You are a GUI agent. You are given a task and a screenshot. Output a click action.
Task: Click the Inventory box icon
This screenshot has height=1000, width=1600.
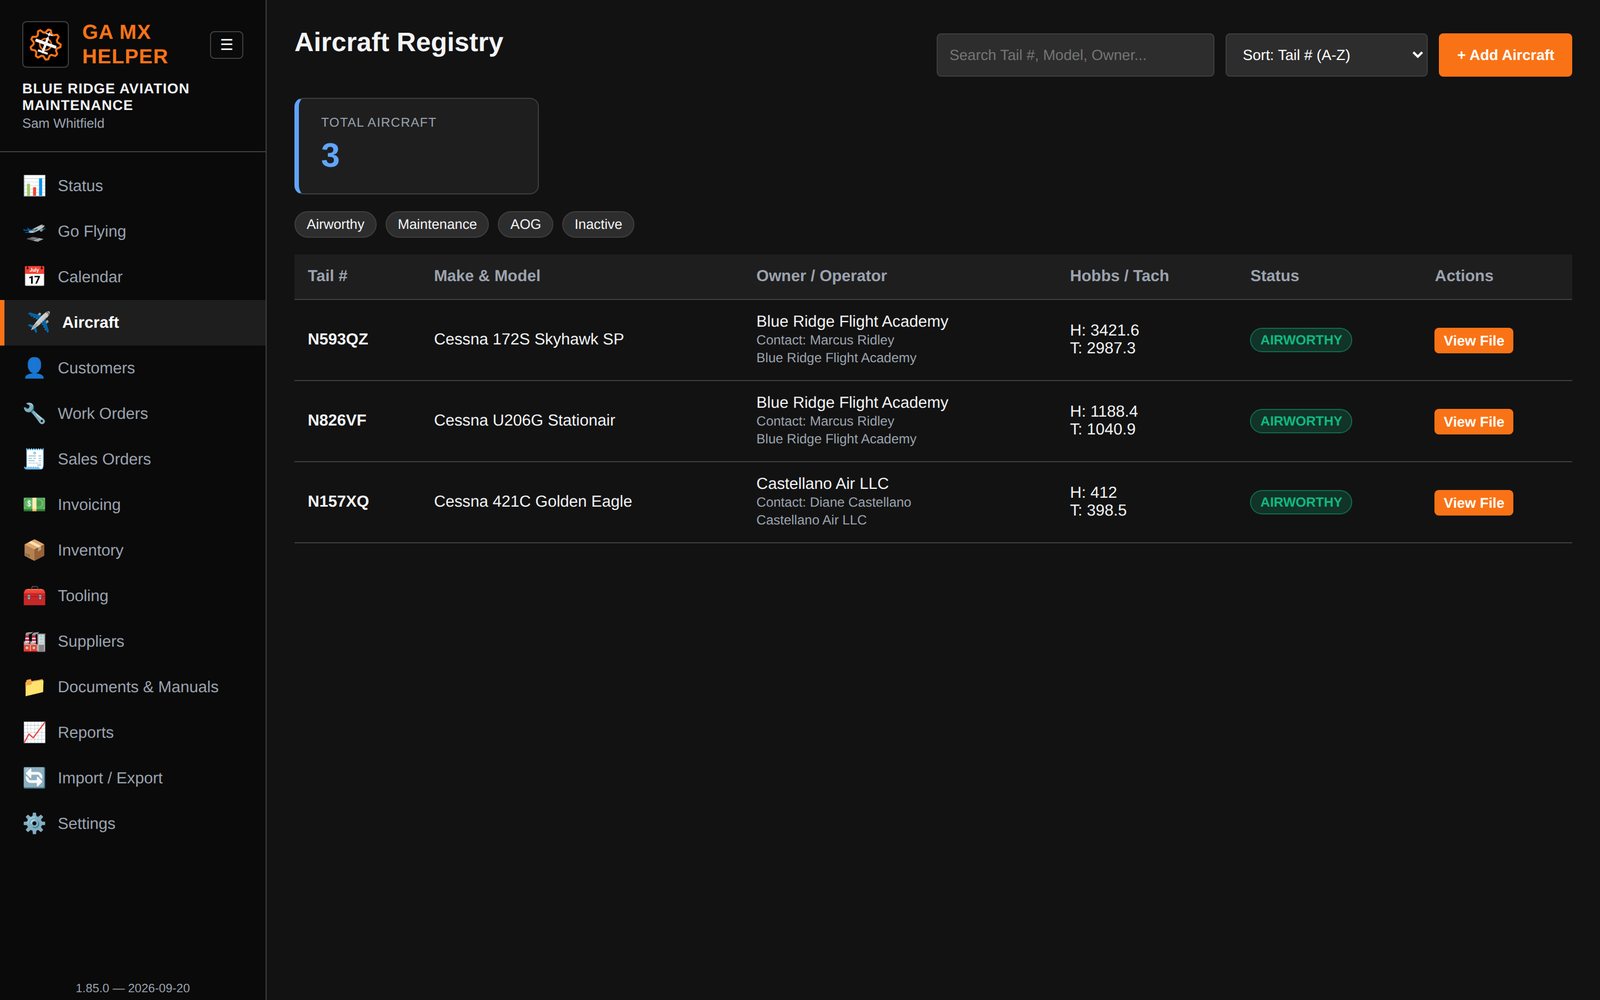coord(34,550)
